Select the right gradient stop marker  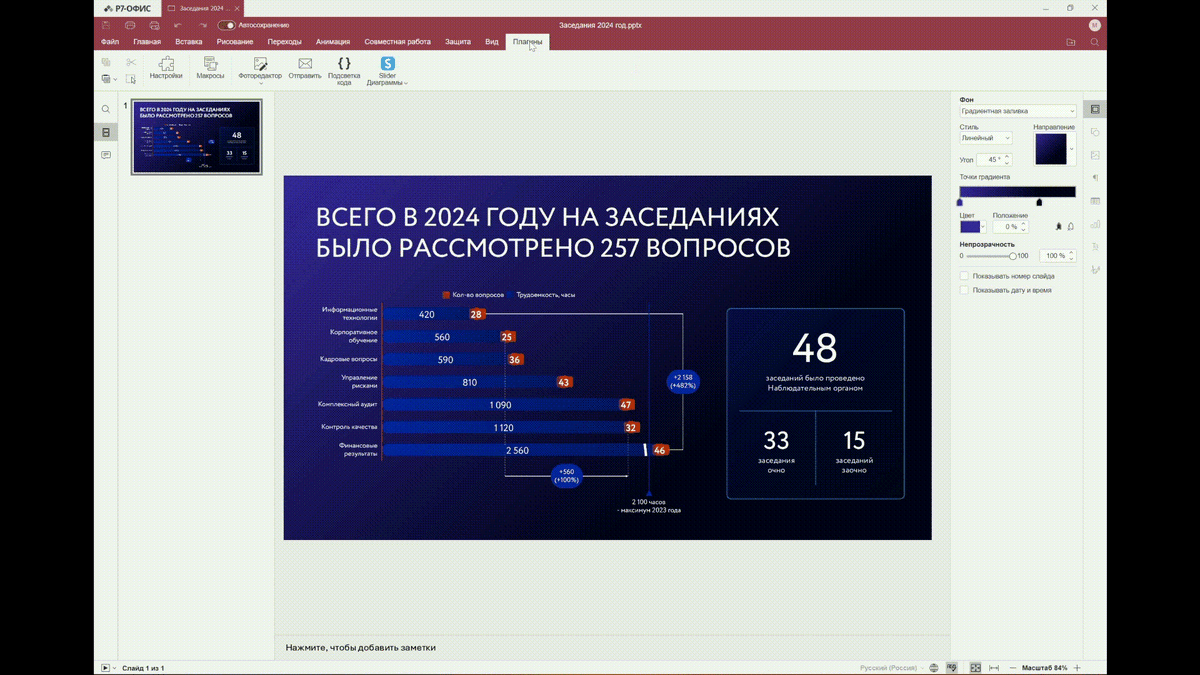1039,202
